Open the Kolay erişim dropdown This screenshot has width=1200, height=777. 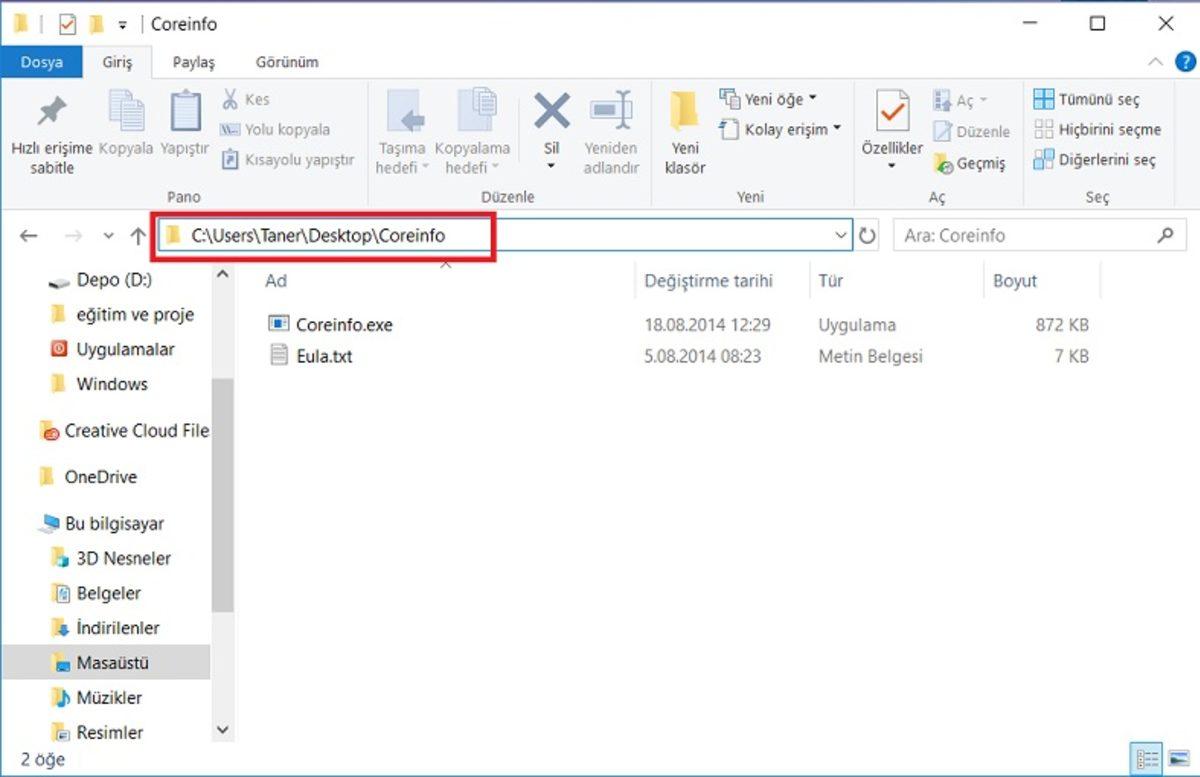point(782,129)
